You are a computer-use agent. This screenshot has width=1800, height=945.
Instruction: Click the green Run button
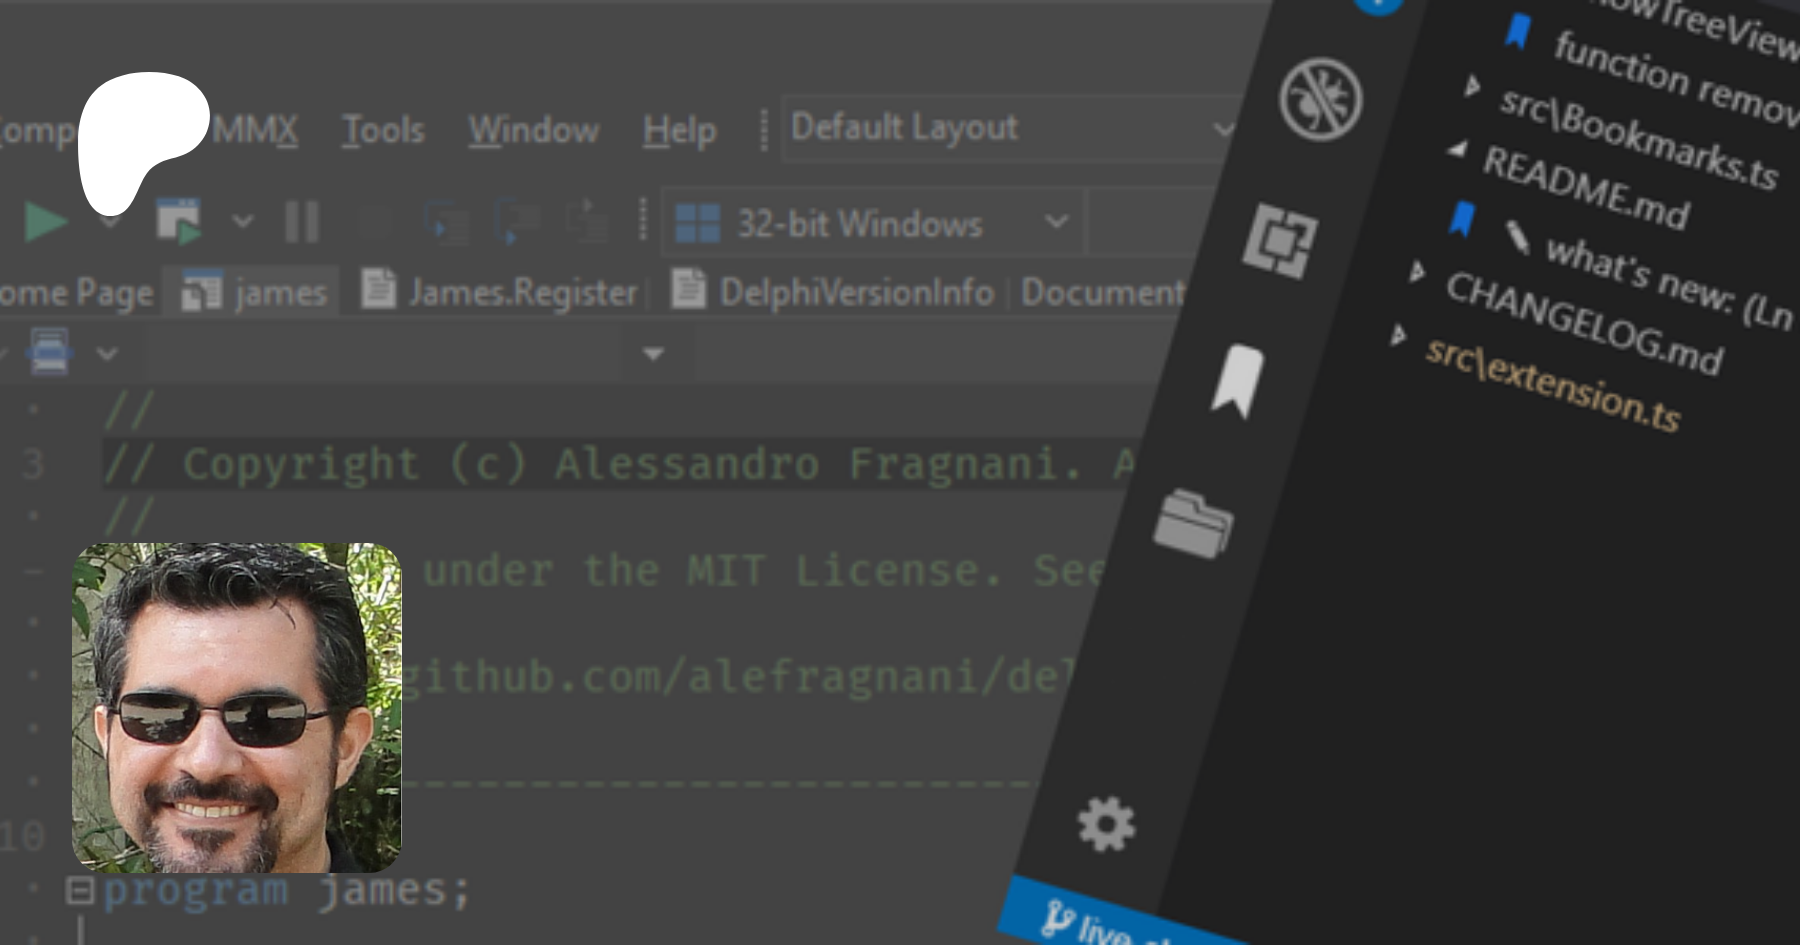[45, 222]
